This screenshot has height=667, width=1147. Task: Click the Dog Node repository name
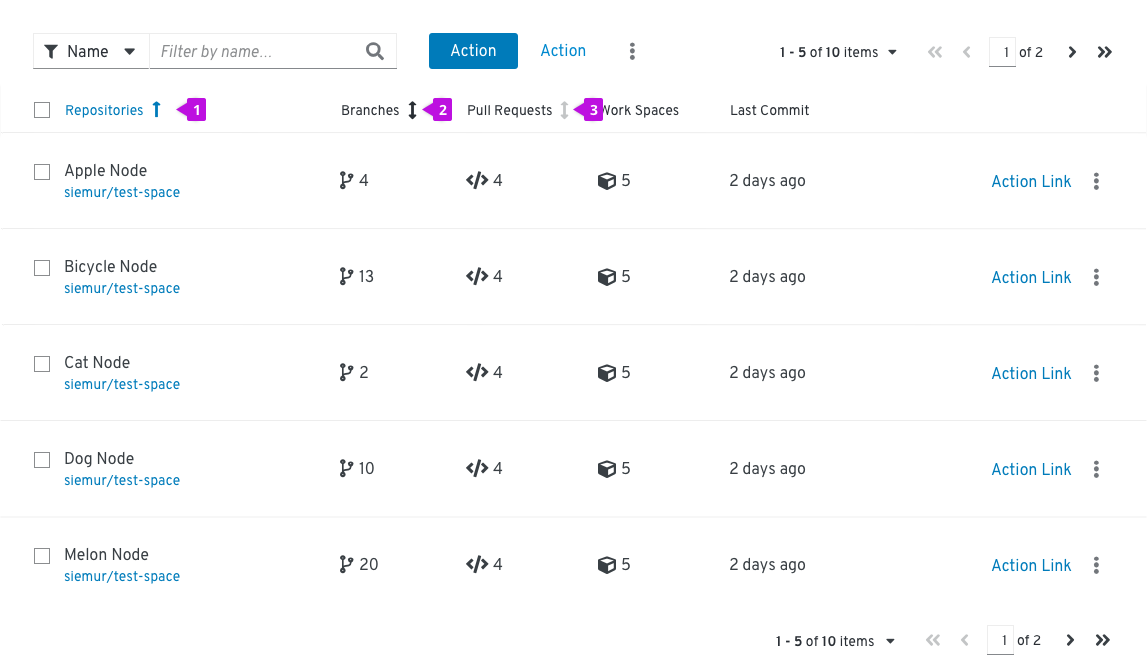[99, 459]
